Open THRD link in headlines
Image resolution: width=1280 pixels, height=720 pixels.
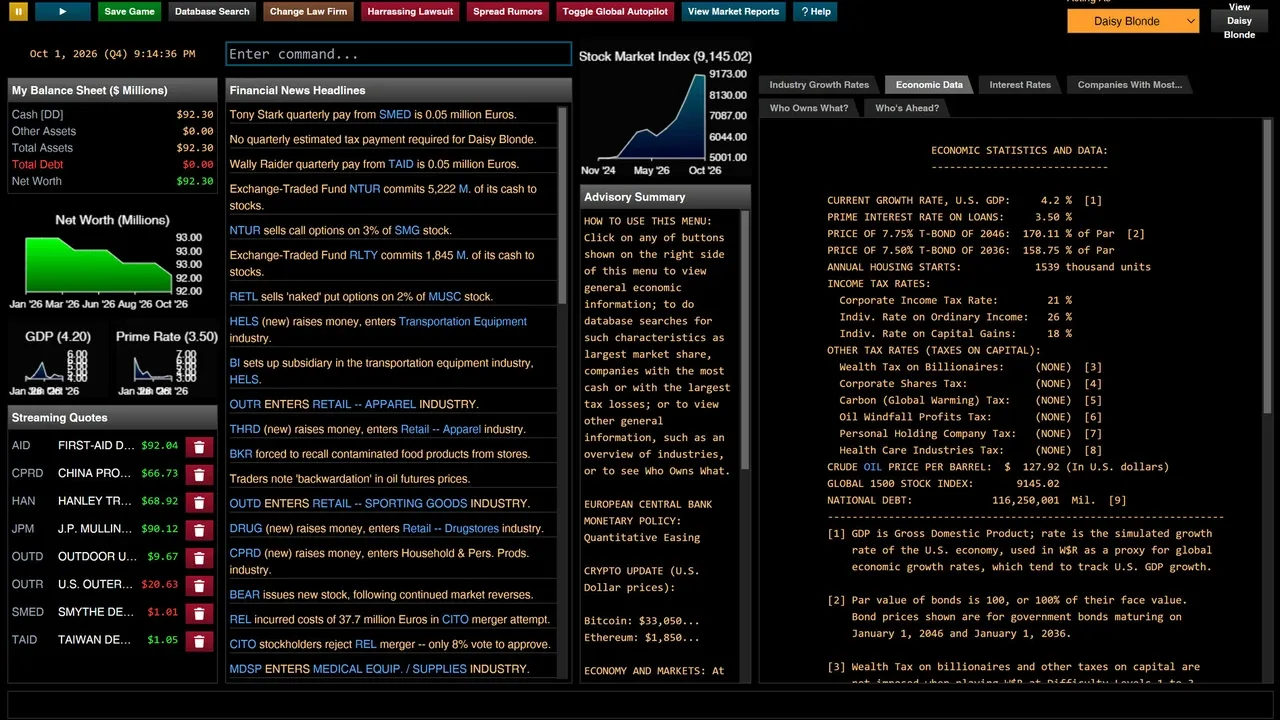pos(245,429)
